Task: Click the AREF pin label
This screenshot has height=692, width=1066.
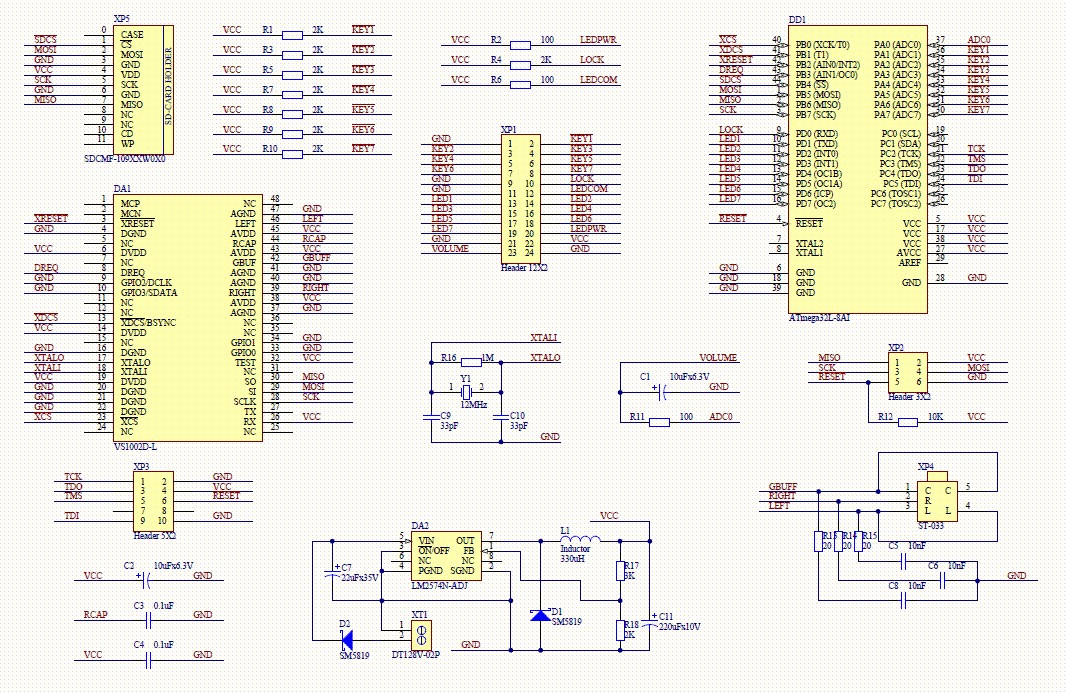Action: click(910, 262)
